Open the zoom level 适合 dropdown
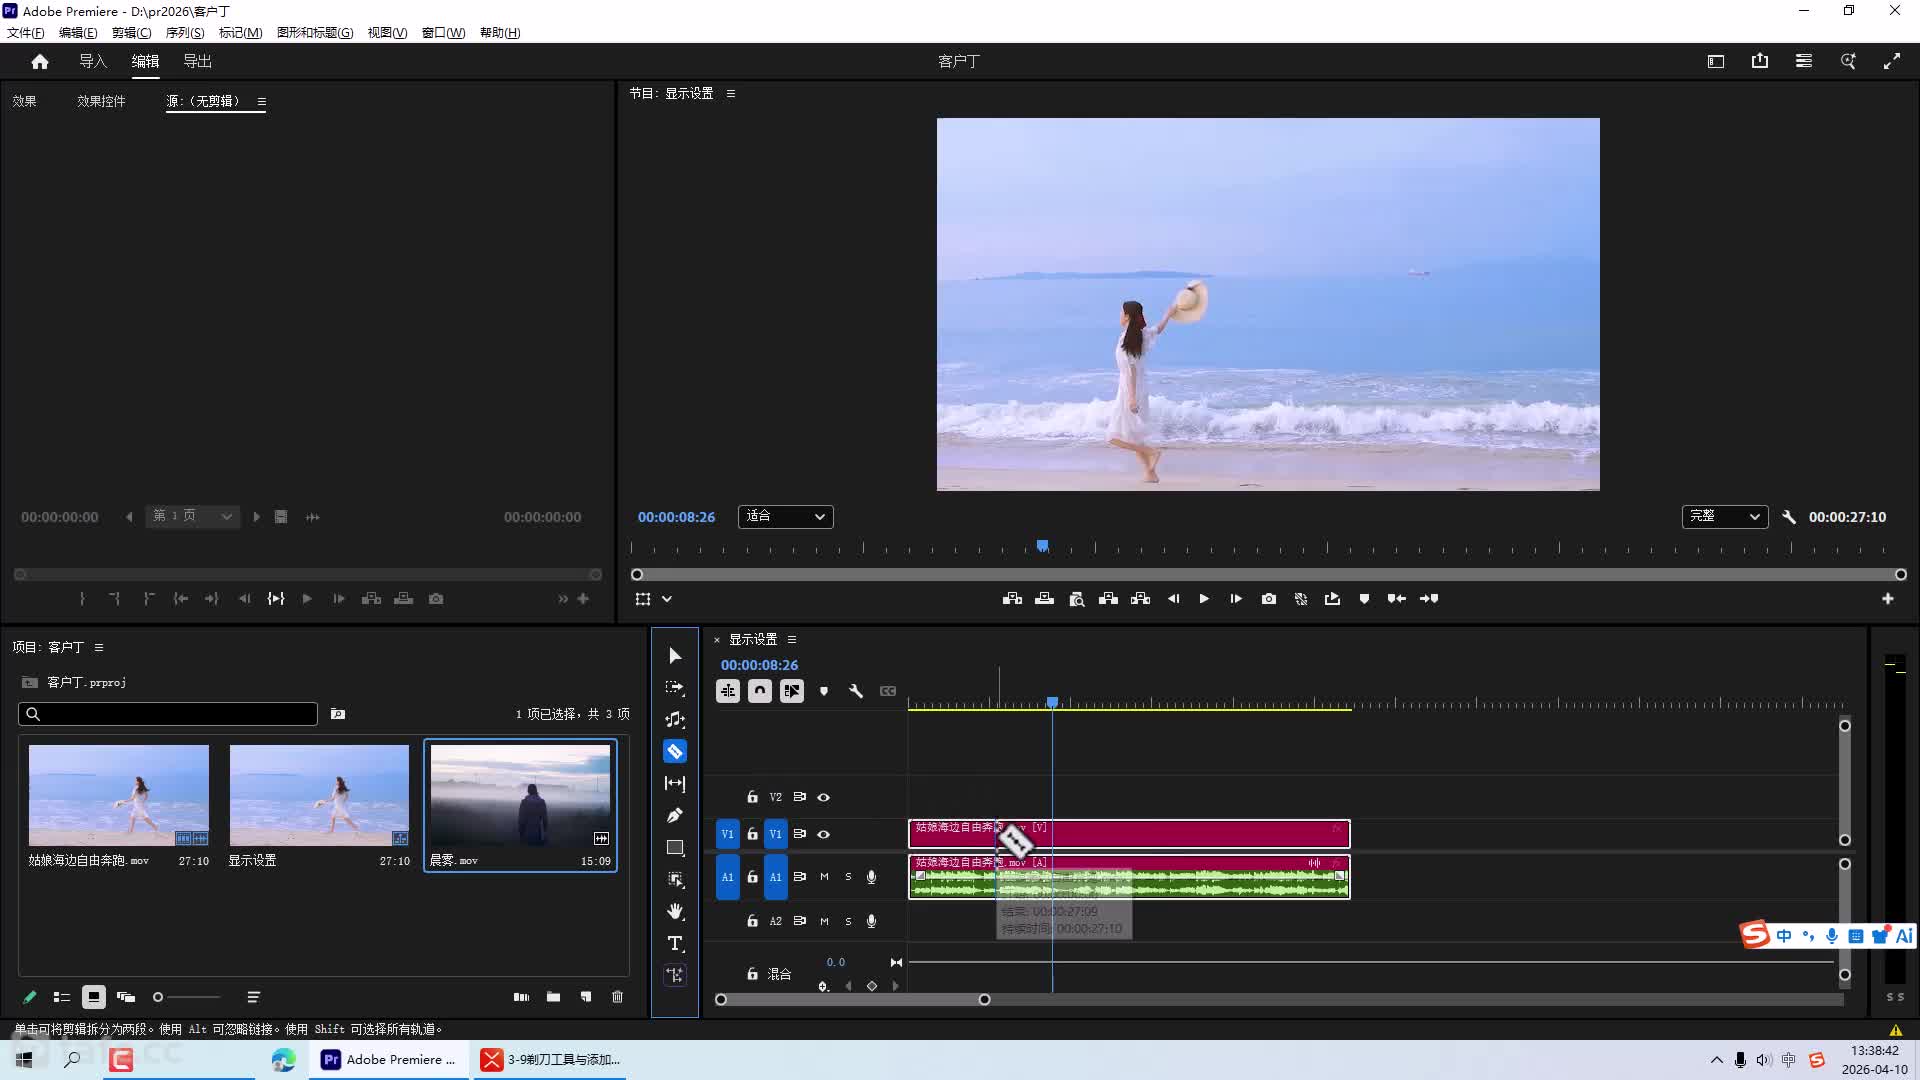 point(786,517)
